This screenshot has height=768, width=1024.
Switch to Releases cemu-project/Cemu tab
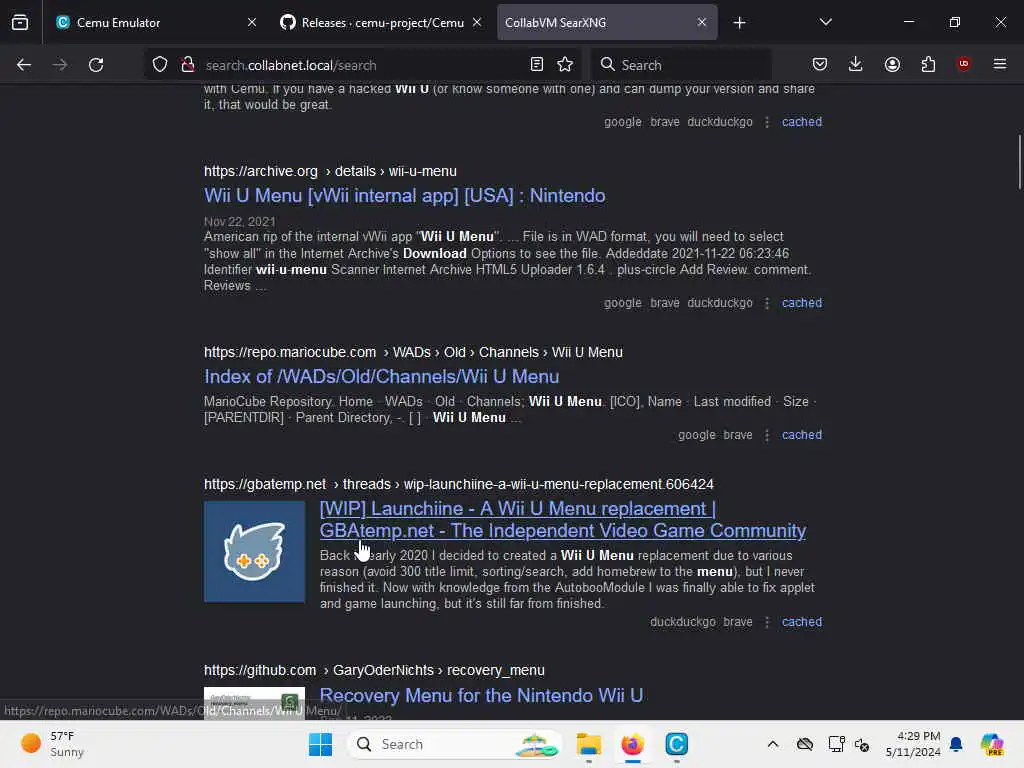[x=381, y=22]
